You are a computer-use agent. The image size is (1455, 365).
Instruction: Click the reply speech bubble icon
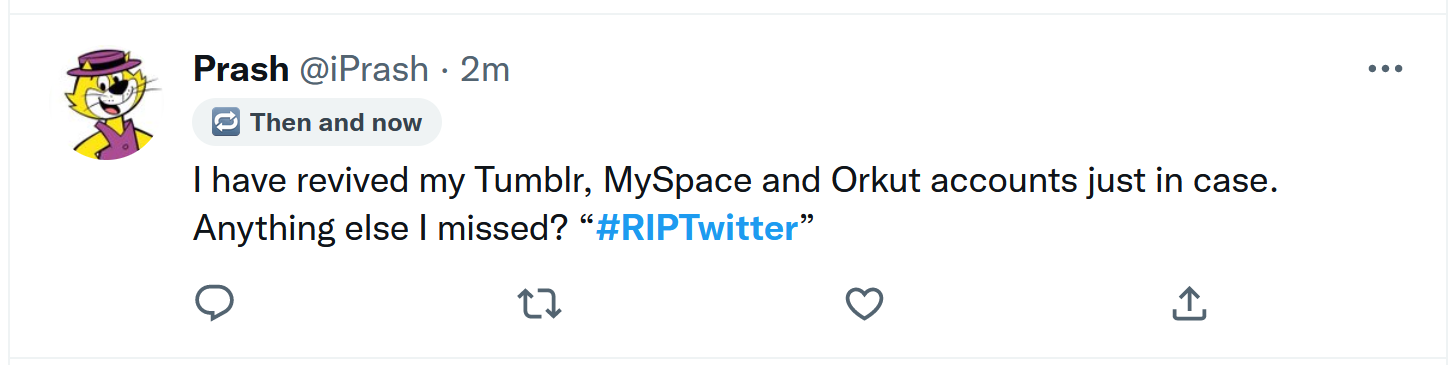pos(214,303)
